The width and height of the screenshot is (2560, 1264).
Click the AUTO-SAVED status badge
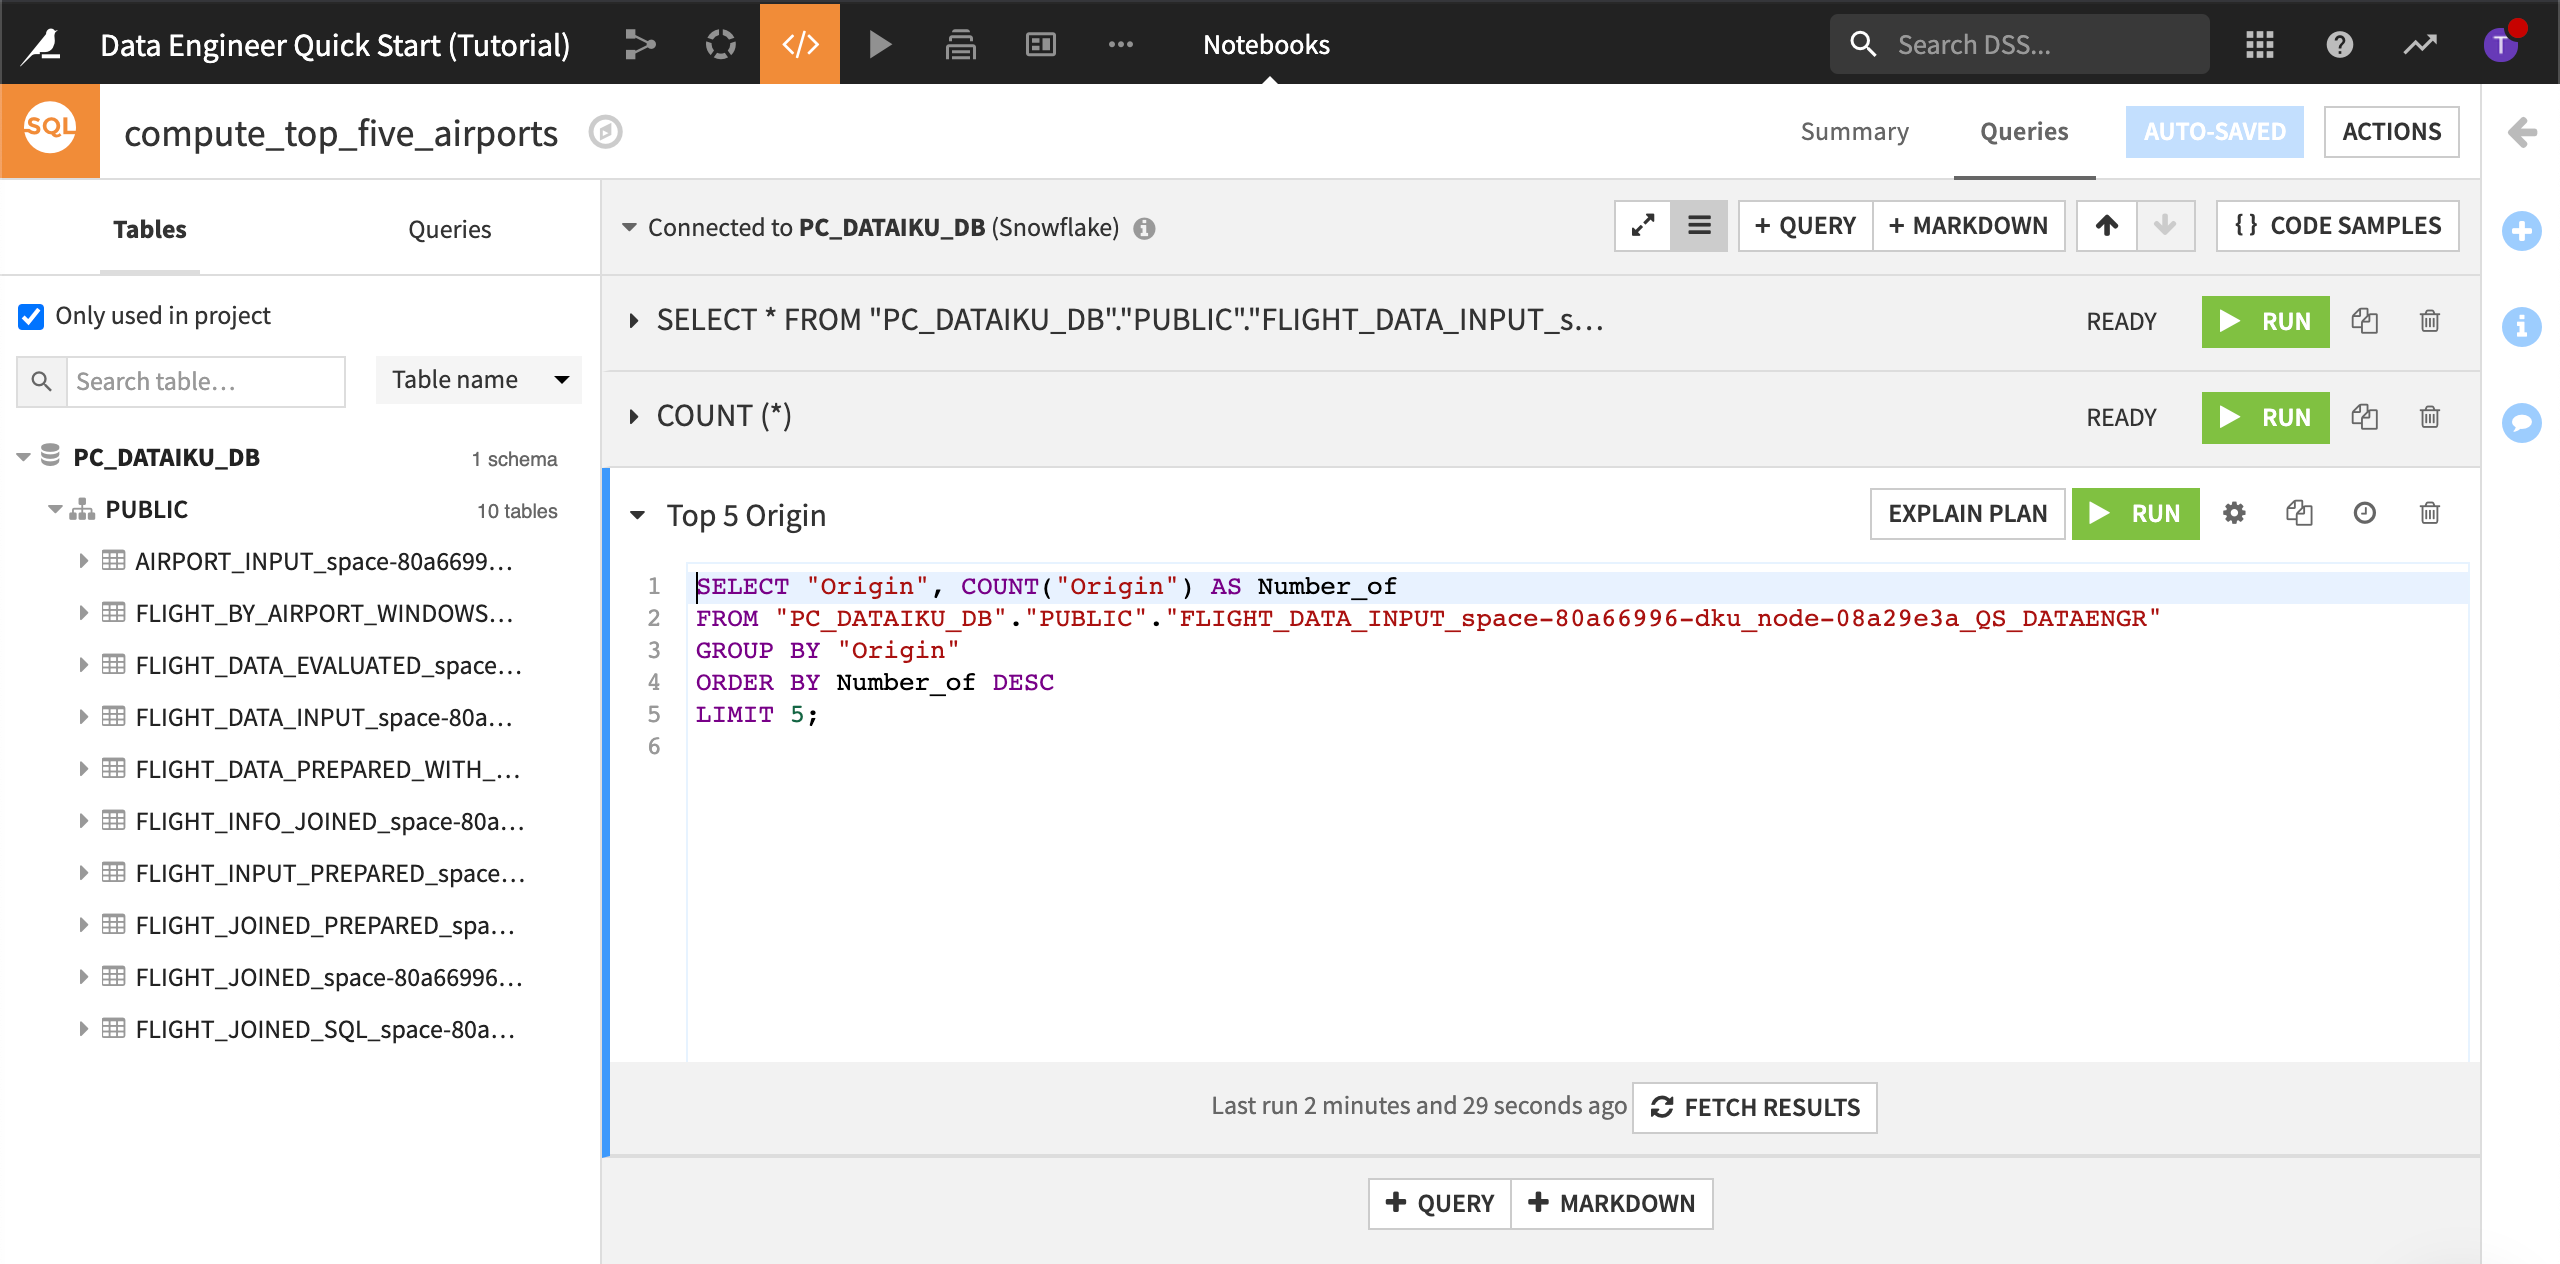(x=2214, y=132)
